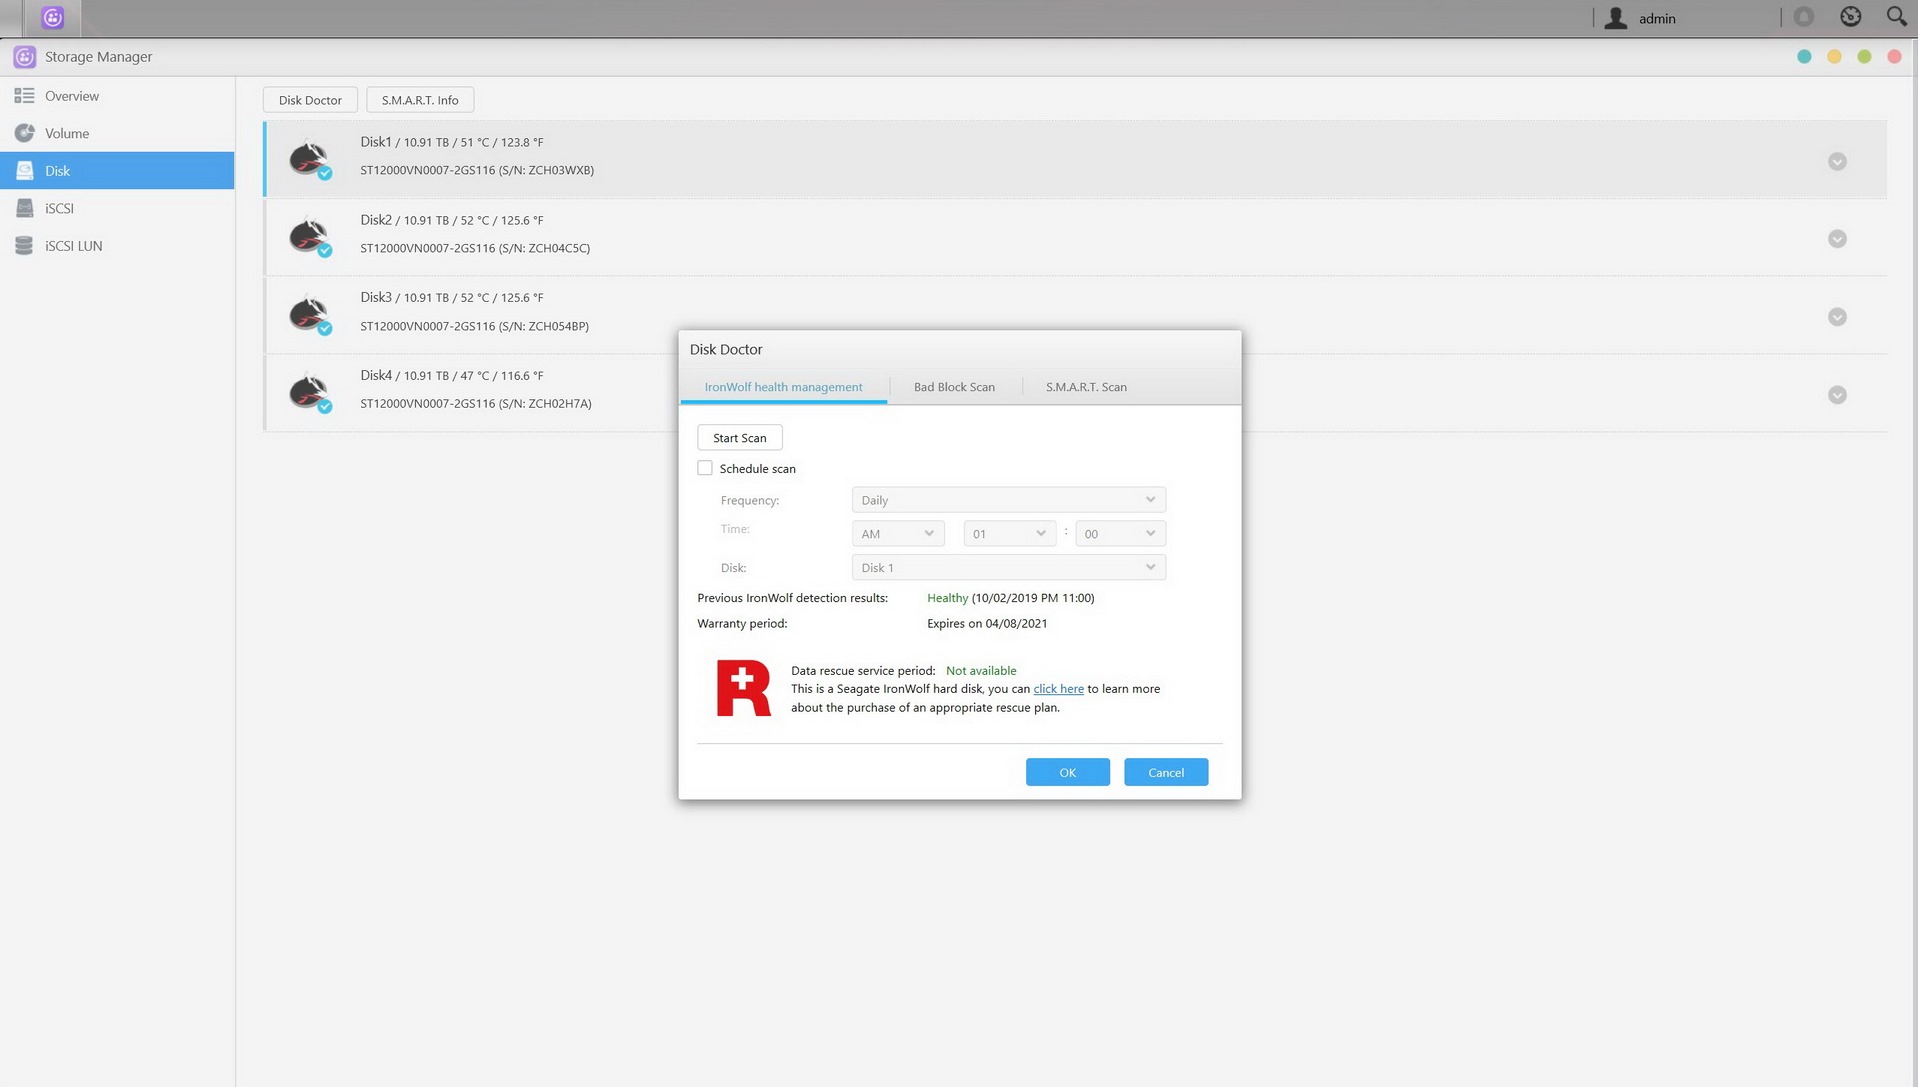Click the green window control dot

[x=1864, y=57]
